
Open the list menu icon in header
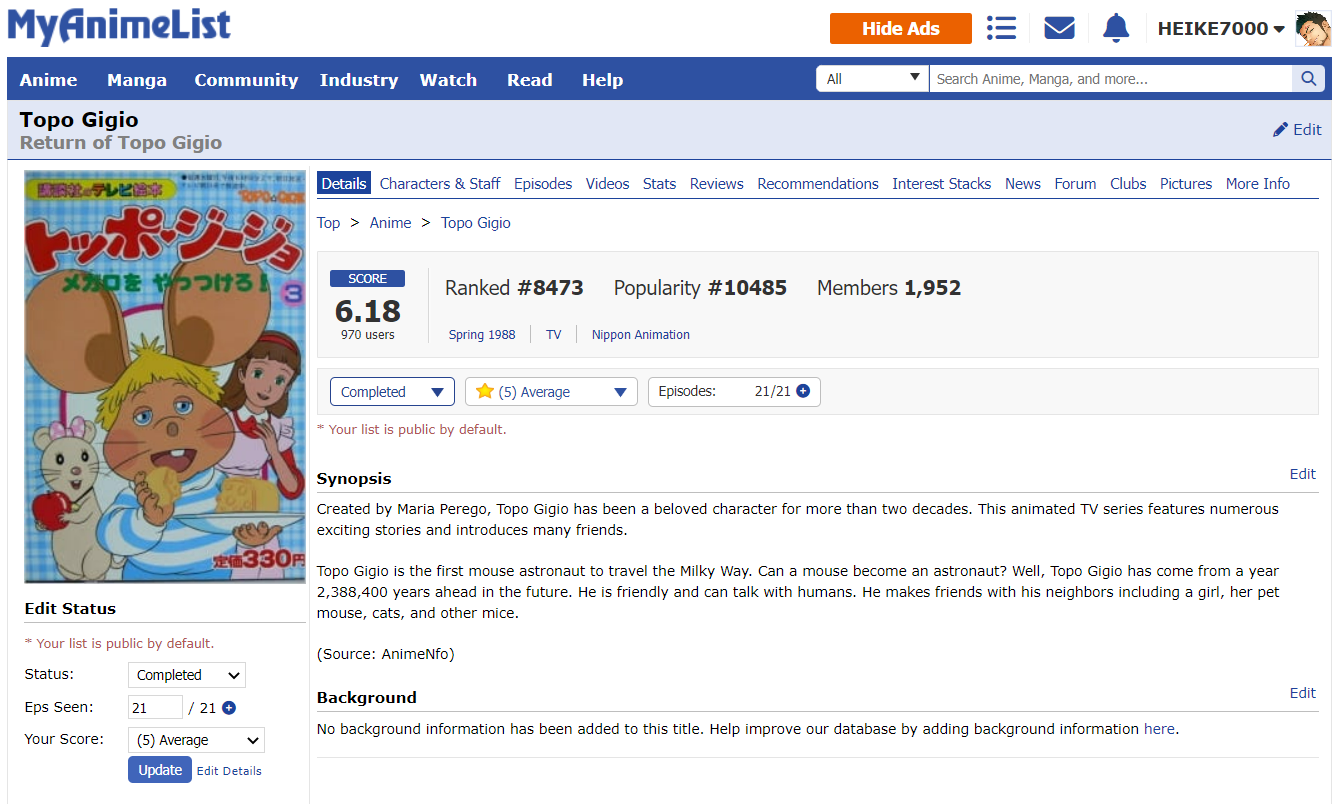(1001, 28)
